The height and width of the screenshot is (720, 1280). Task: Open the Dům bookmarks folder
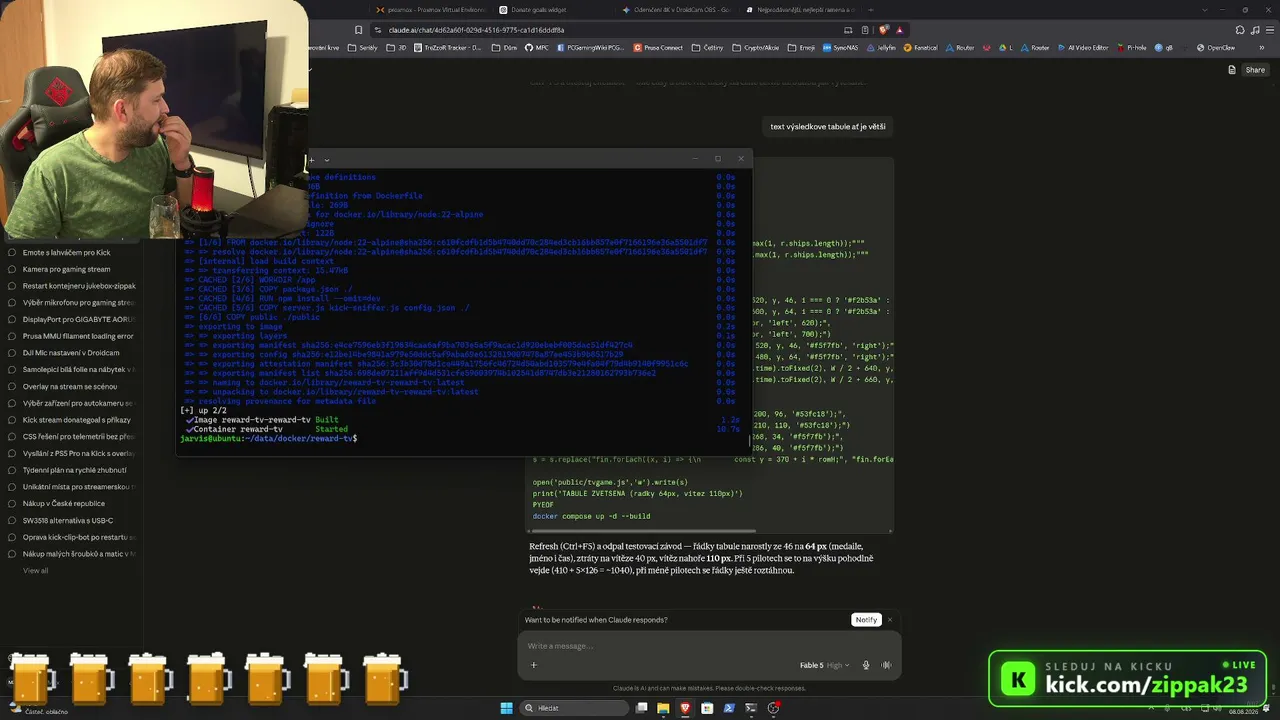(505, 48)
